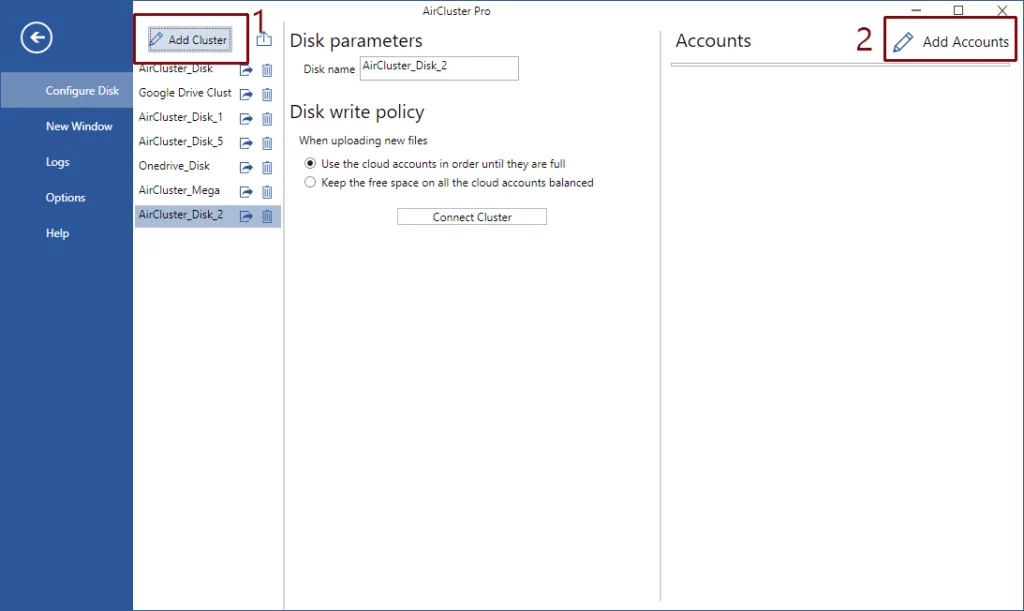
Task: Open the Logs section in sidebar
Action: click(58, 162)
